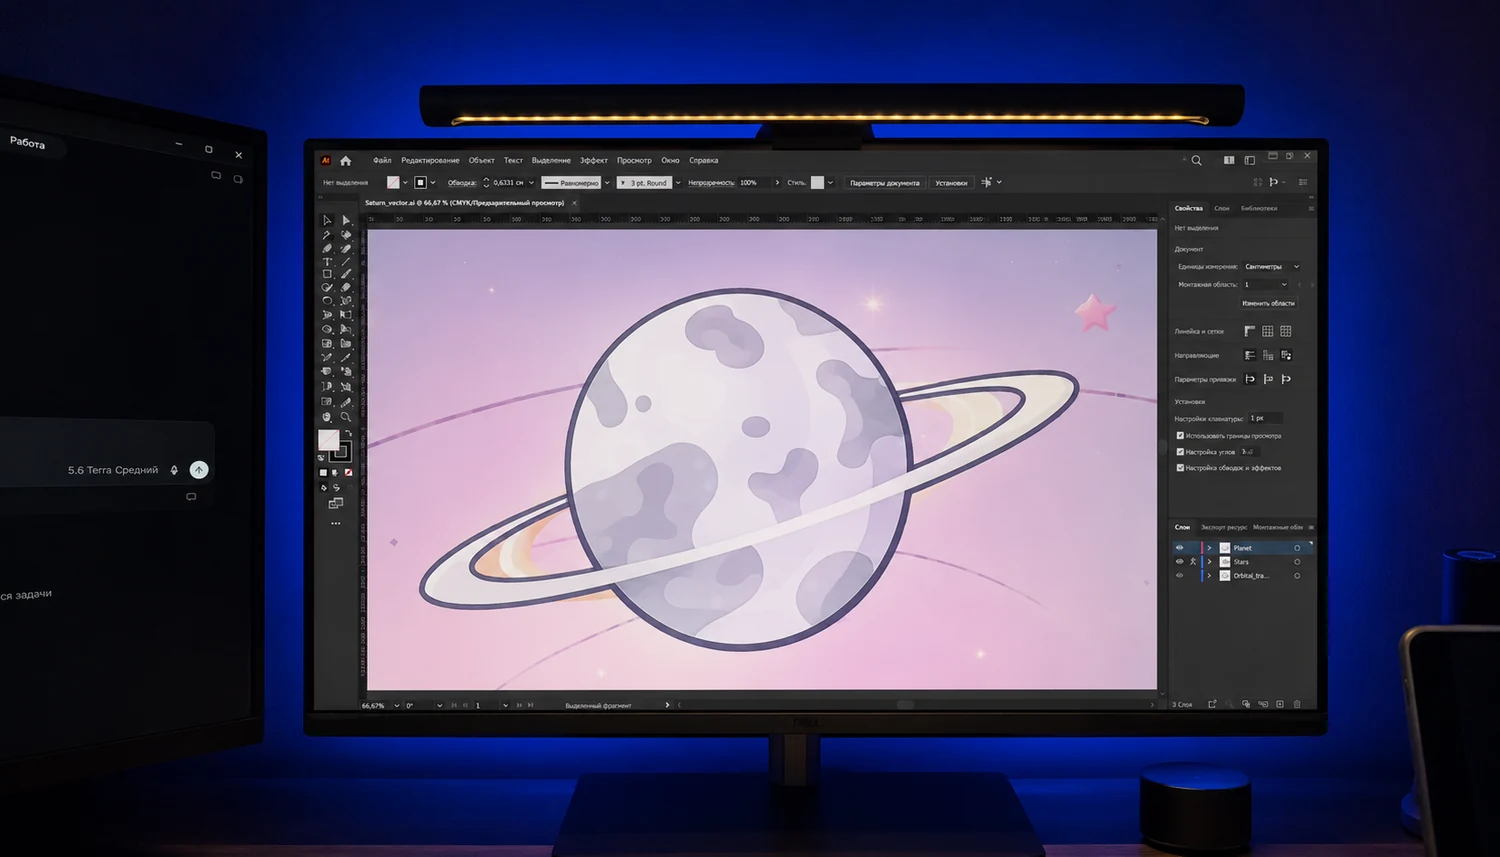This screenshot has height=857, width=1500.
Task: Click the fill color swatch in the toolbox
Action: (x=328, y=440)
